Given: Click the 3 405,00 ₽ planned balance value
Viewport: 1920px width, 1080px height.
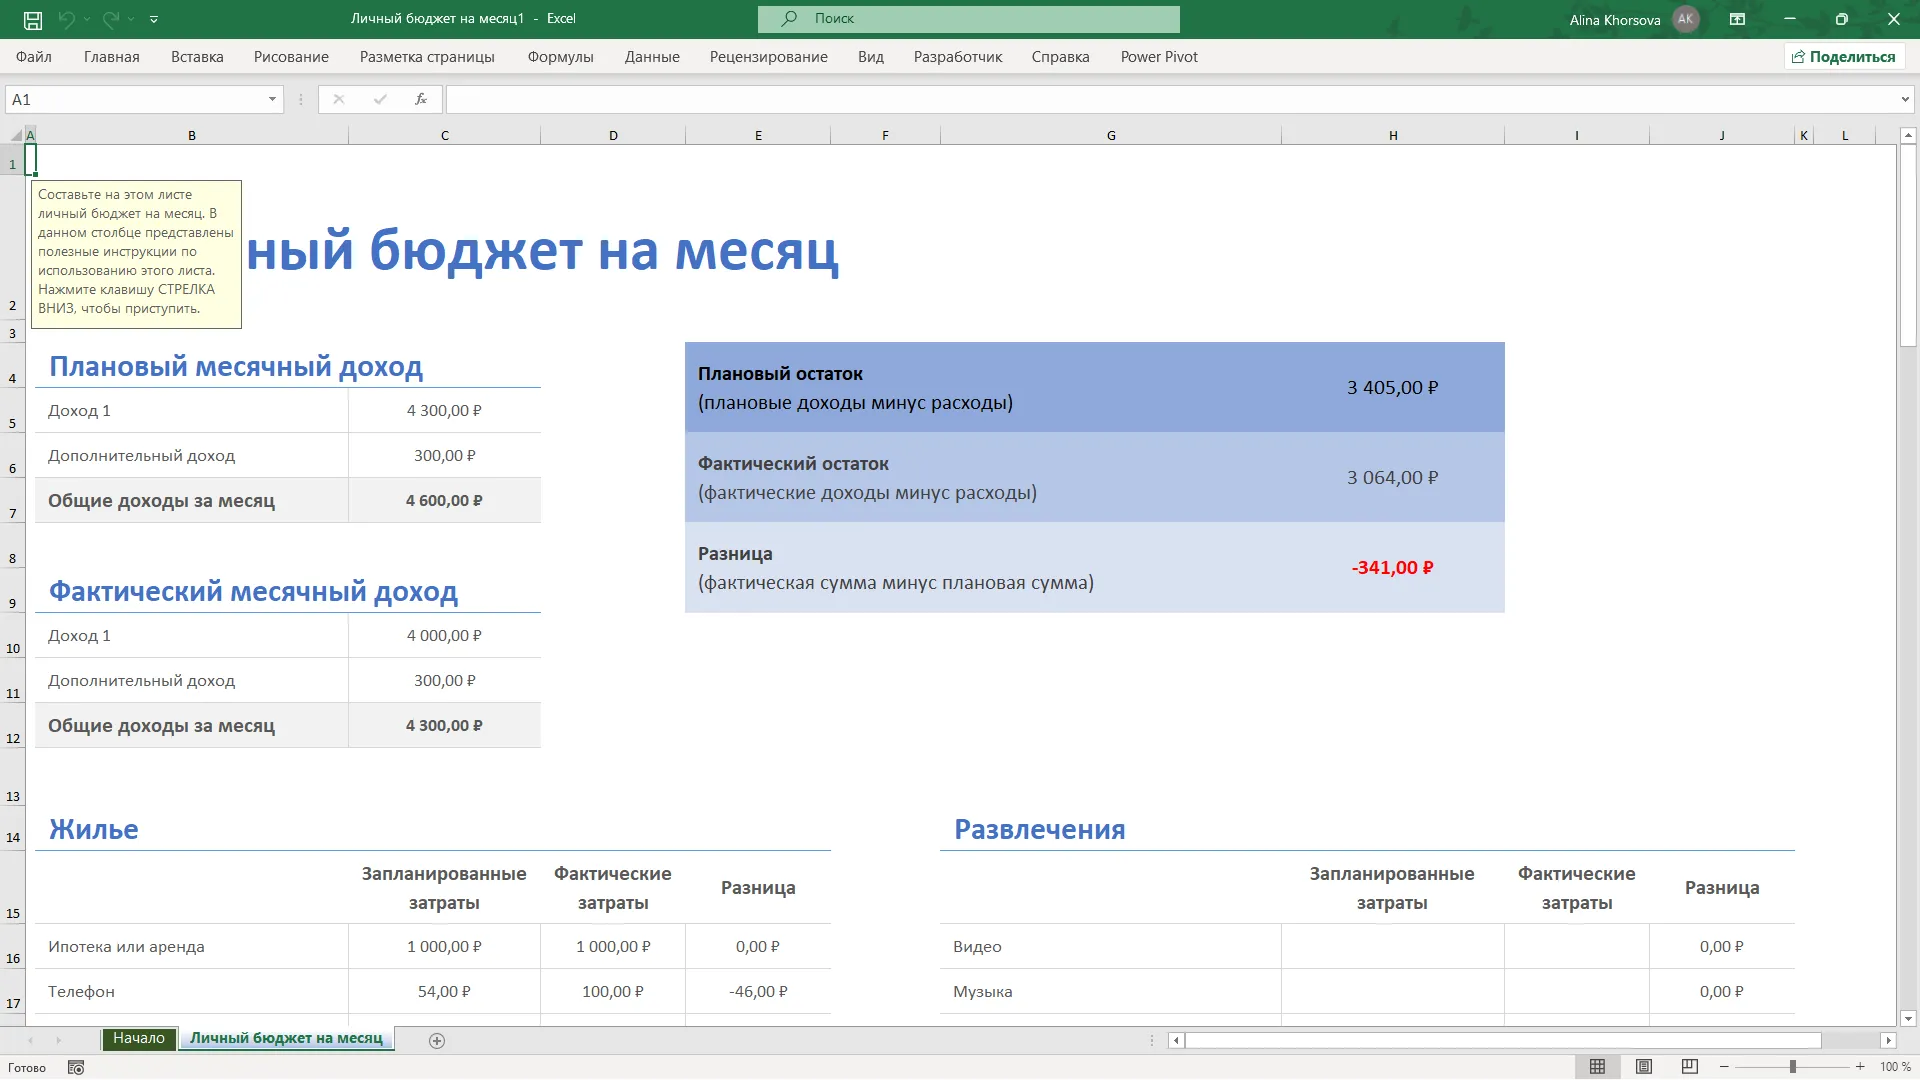Looking at the screenshot, I should (1392, 388).
